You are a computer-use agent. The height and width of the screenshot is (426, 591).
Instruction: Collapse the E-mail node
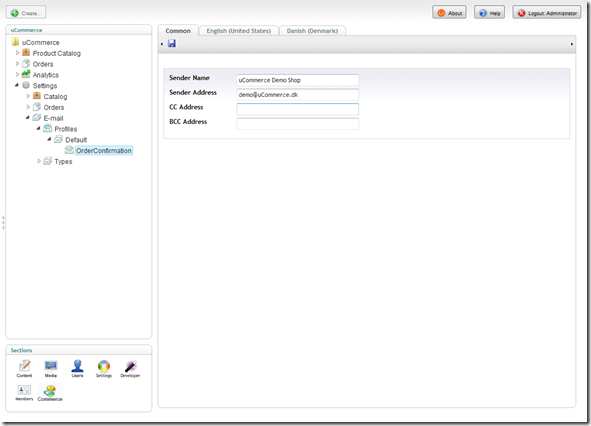tap(28, 118)
